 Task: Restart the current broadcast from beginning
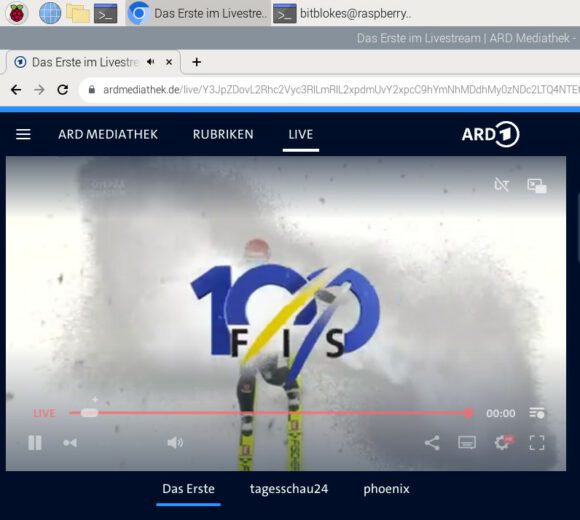70,442
